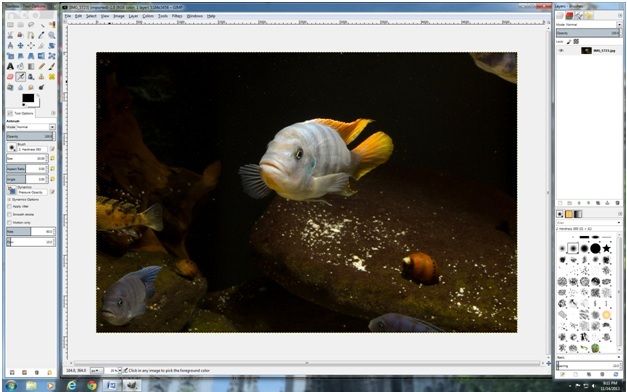
Task: Adjust the Rate slider
Action: [x=30, y=231]
